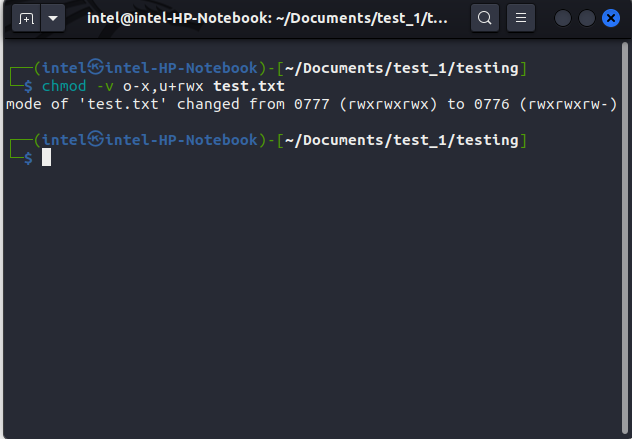Screen dimensions: 632x439
Task: Maximize the terminal window
Action: click(x=587, y=18)
